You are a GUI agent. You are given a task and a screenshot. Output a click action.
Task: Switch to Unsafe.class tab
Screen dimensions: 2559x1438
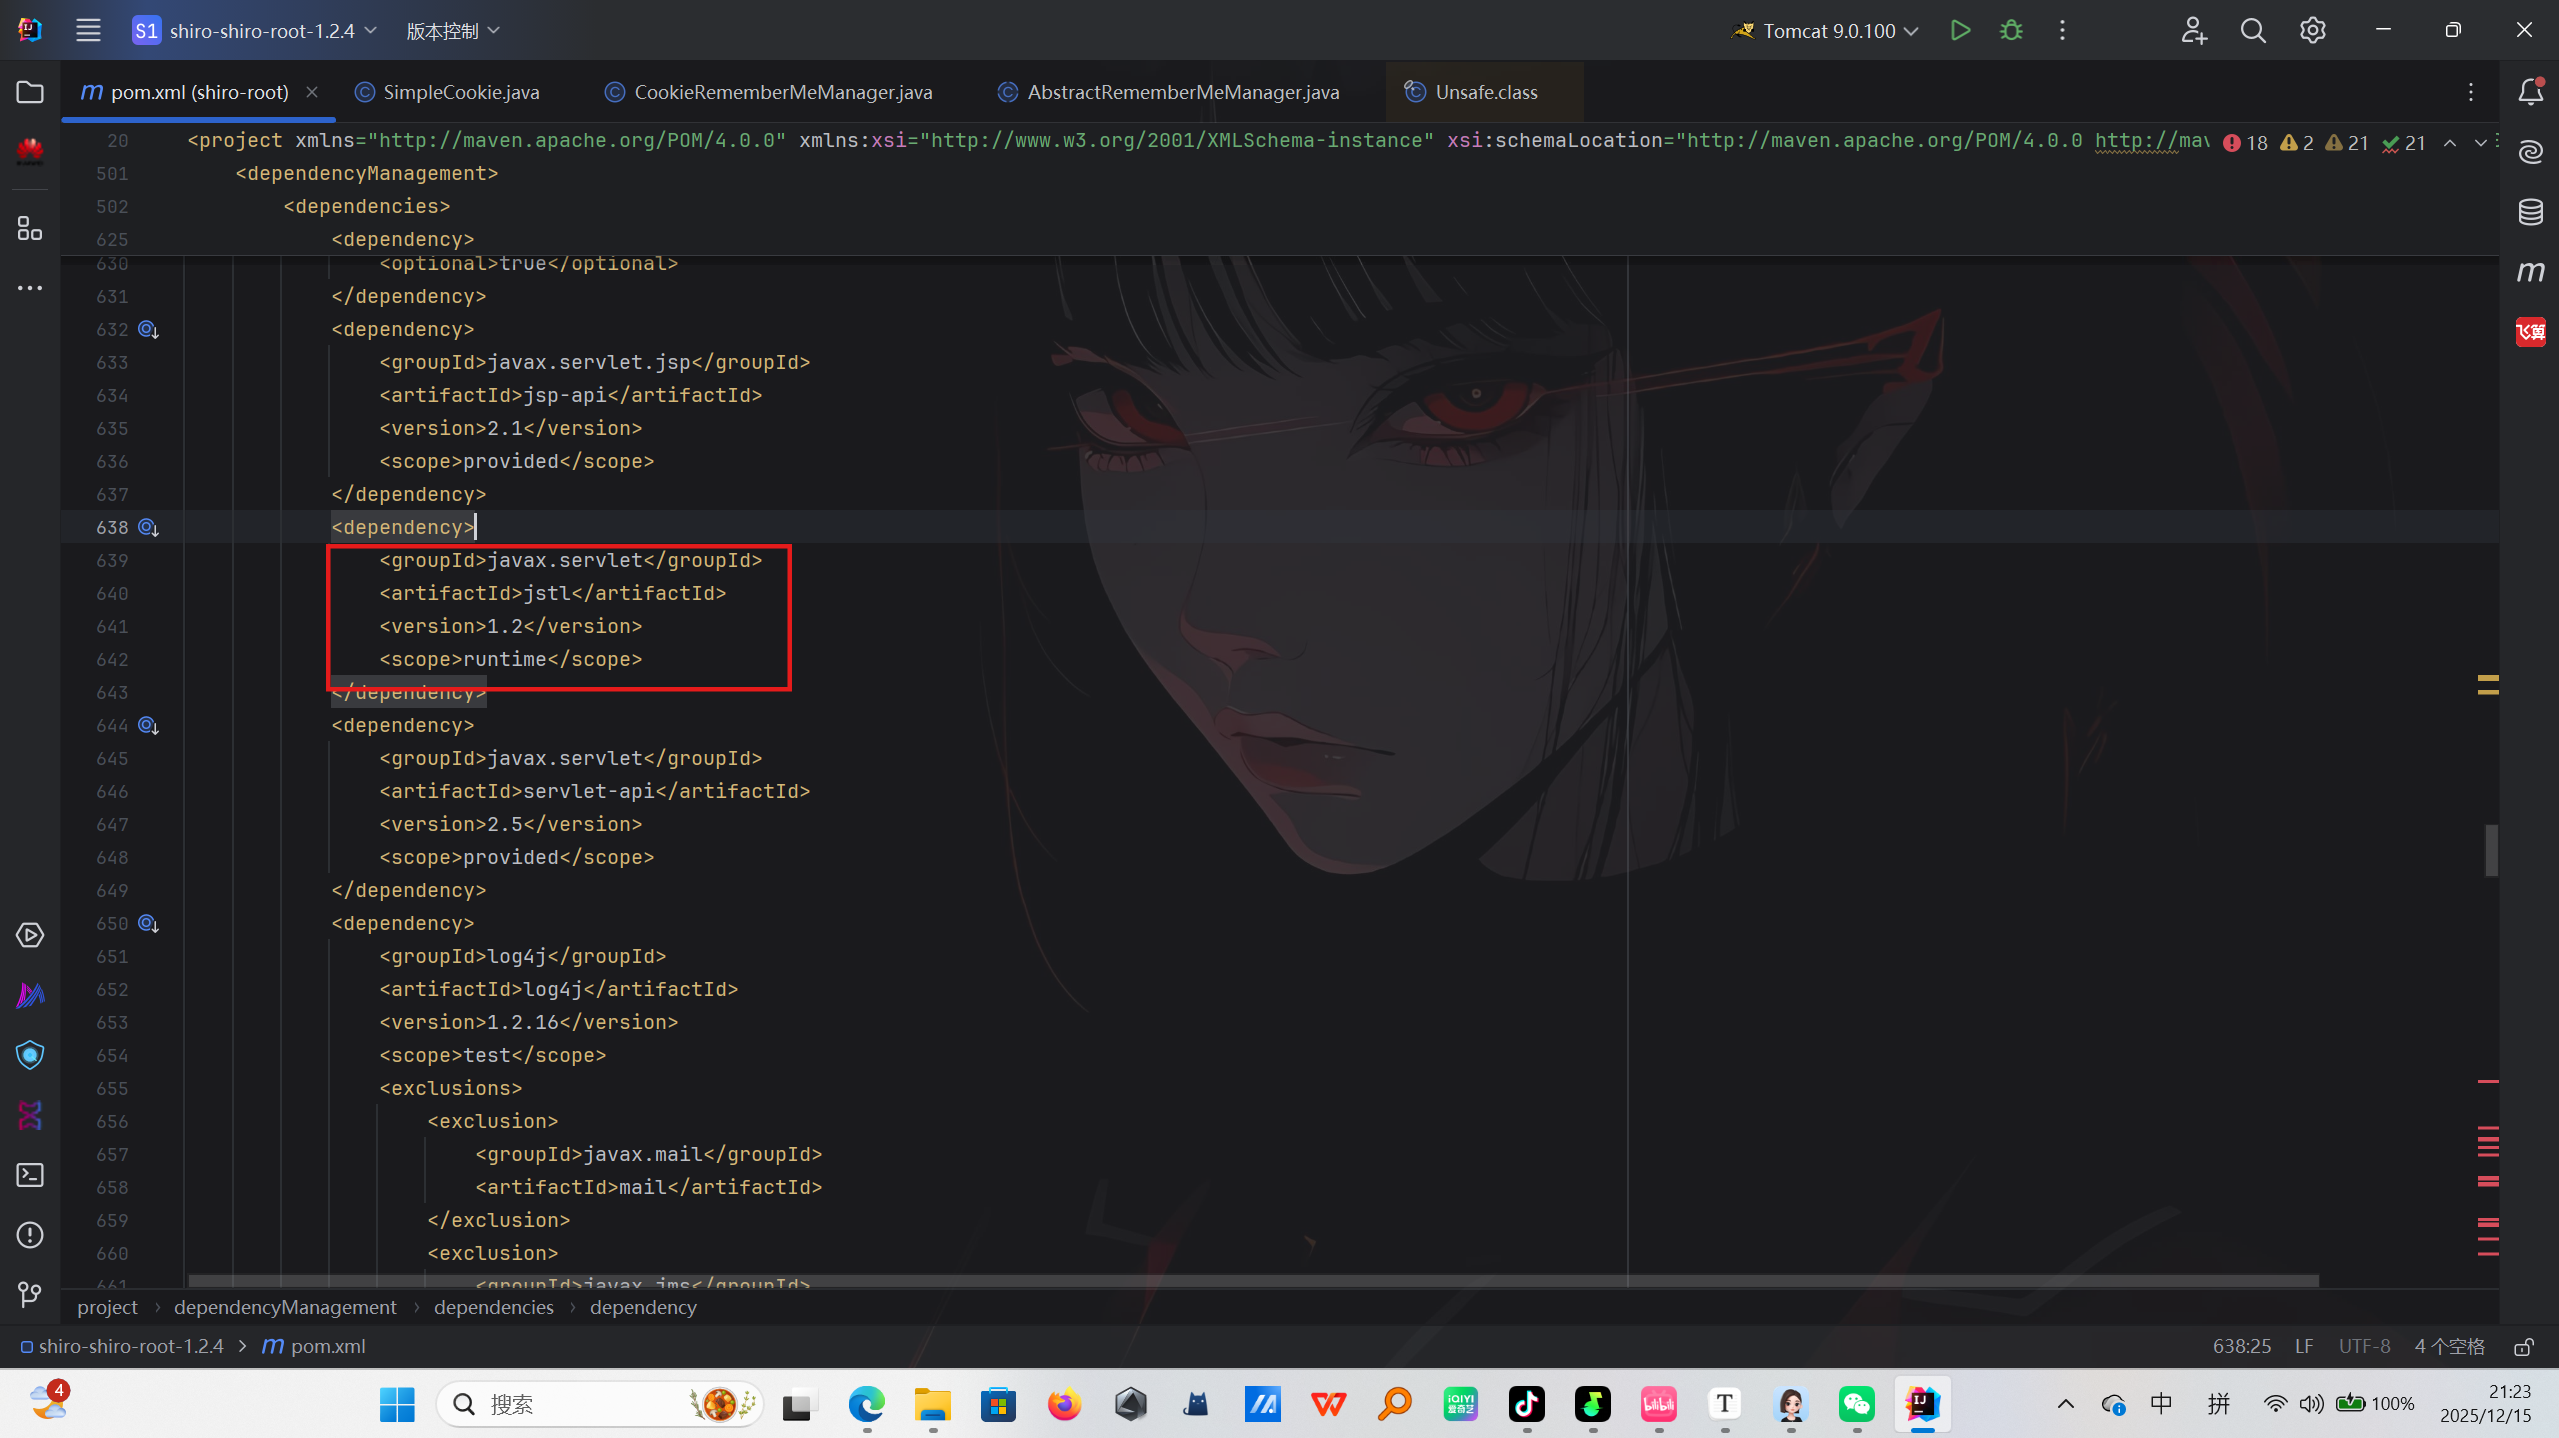[1485, 92]
